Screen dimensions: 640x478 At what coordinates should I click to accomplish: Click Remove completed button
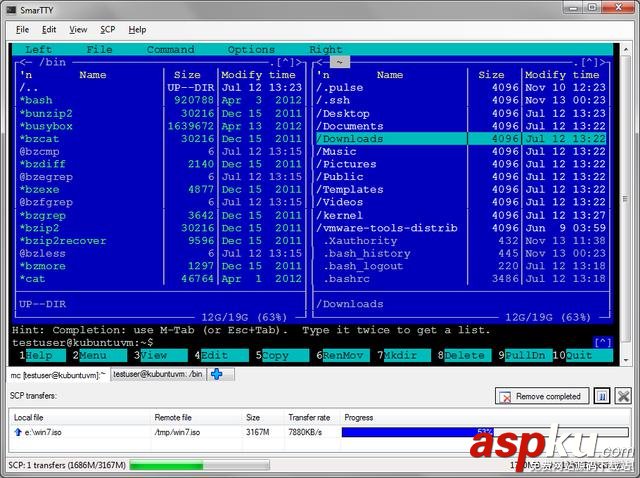click(542, 396)
